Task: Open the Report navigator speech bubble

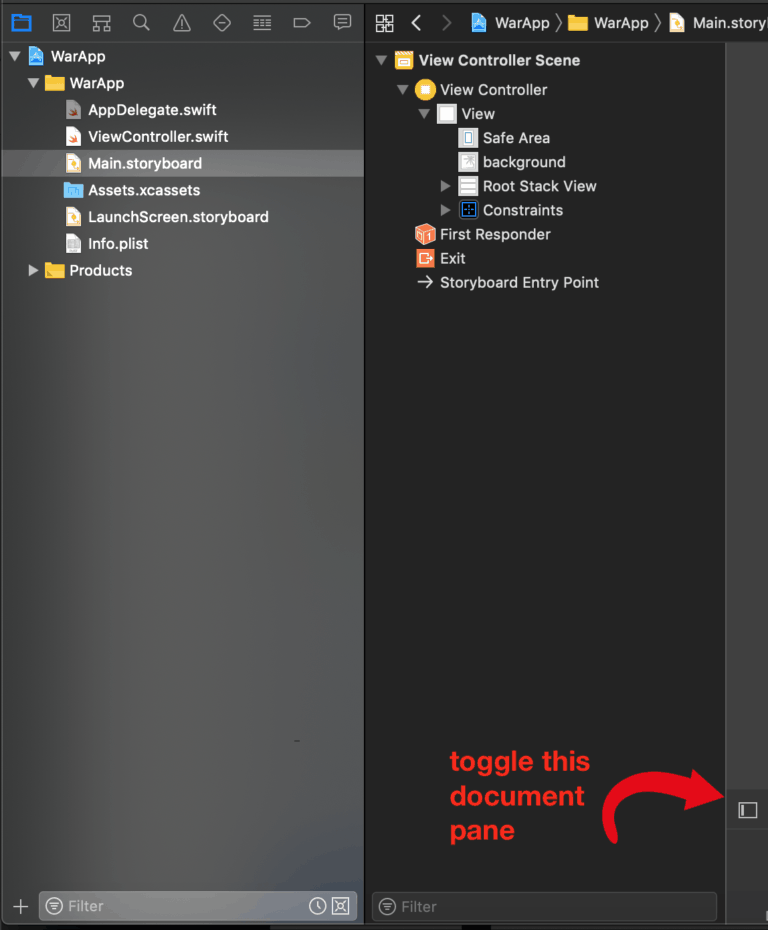Action: (x=342, y=23)
